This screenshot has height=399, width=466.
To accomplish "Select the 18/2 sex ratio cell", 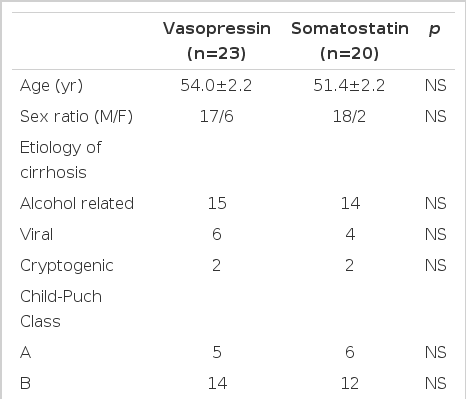I will (x=349, y=116).
